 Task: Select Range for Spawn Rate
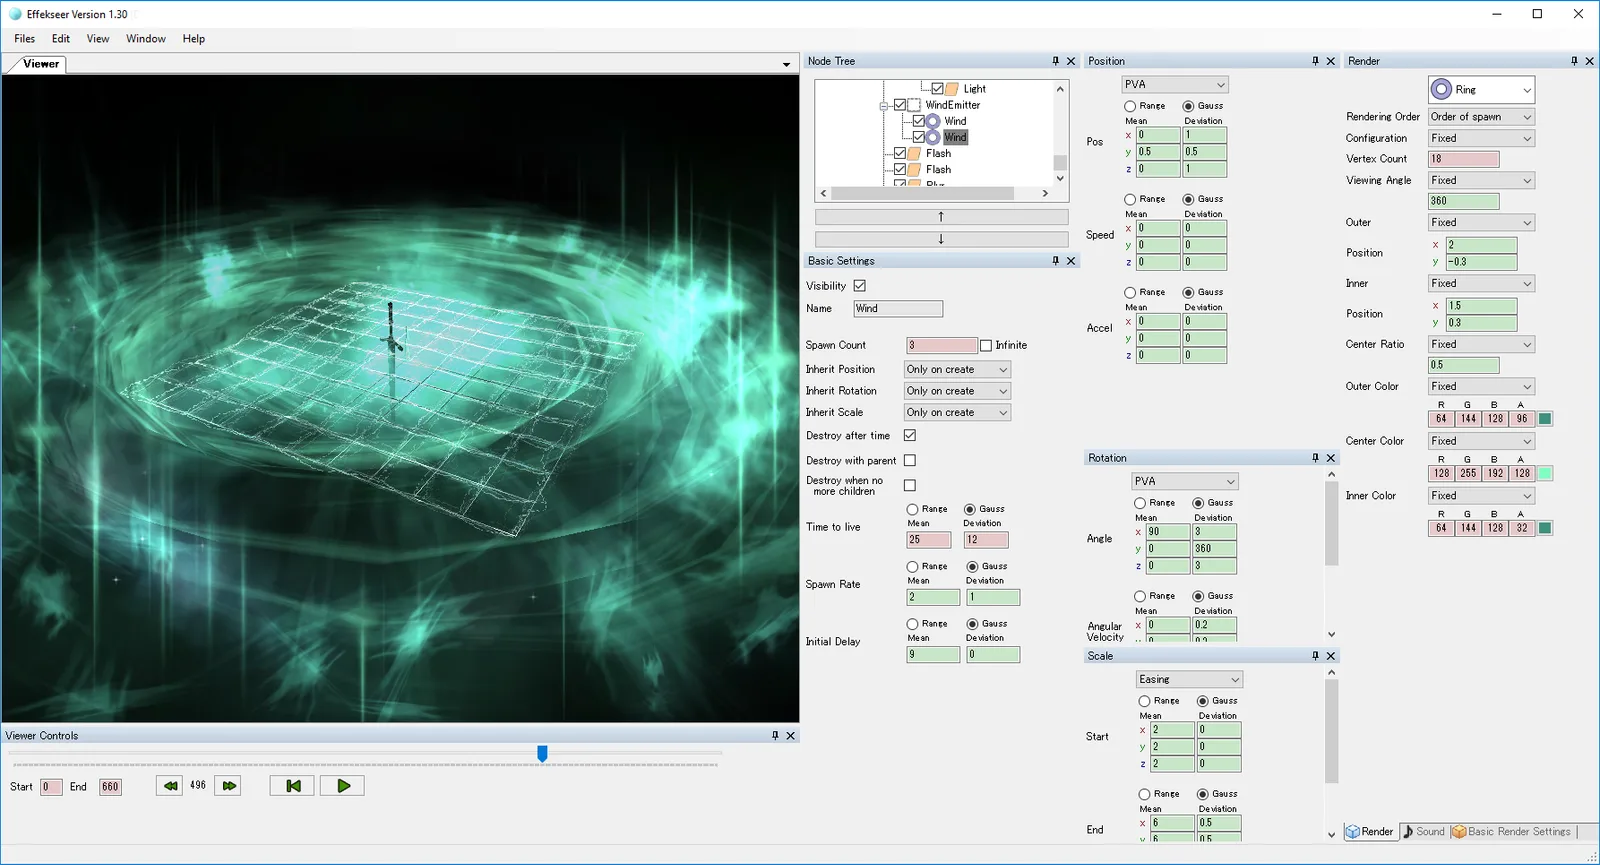click(912, 567)
